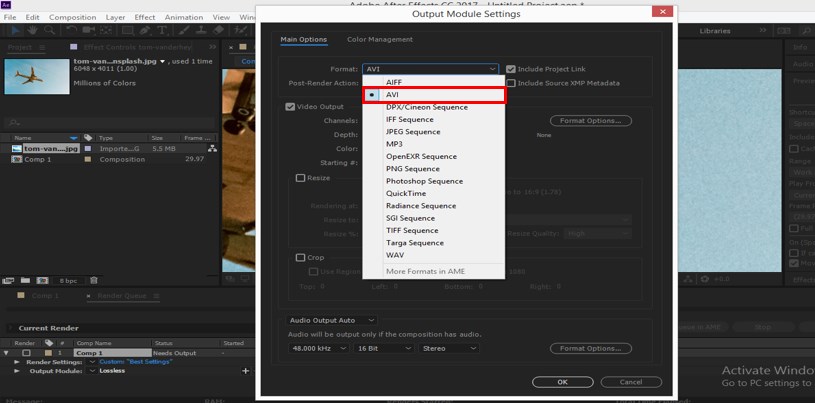Select the Clone Stamp tool

[x=202, y=30]
